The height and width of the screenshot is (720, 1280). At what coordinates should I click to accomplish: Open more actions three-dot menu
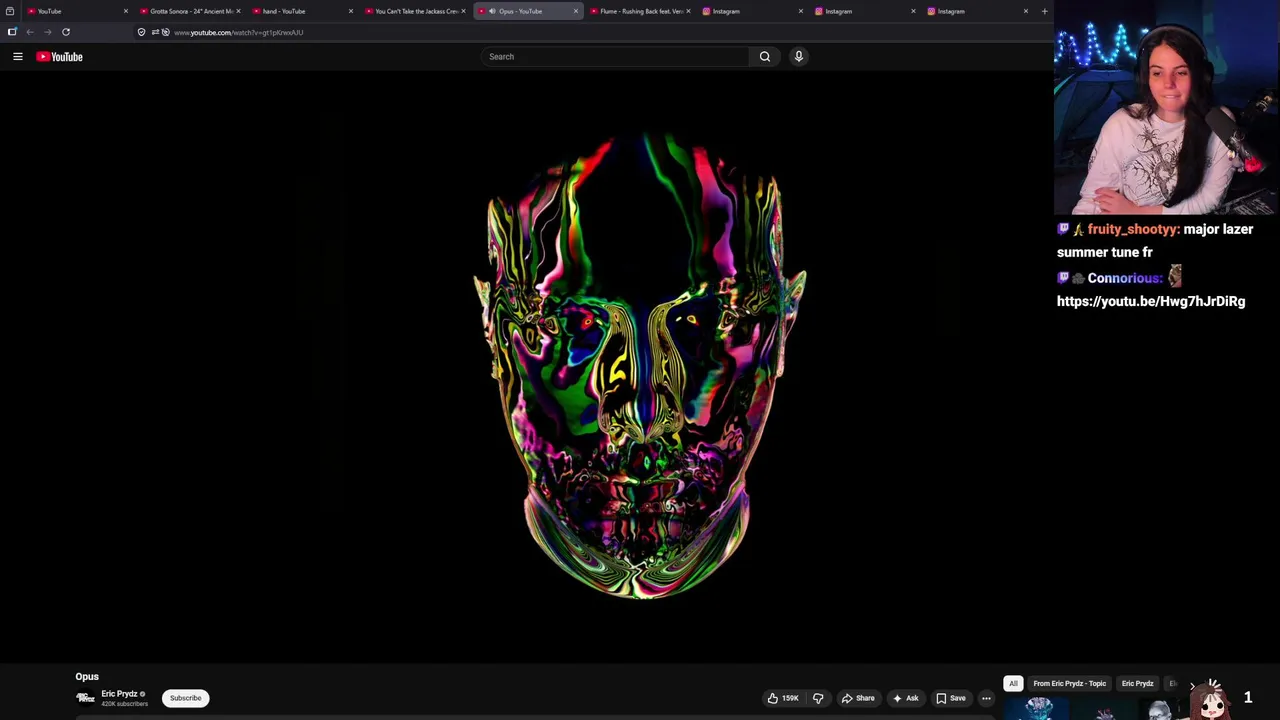pyautogui.click(x=986, y=698)
